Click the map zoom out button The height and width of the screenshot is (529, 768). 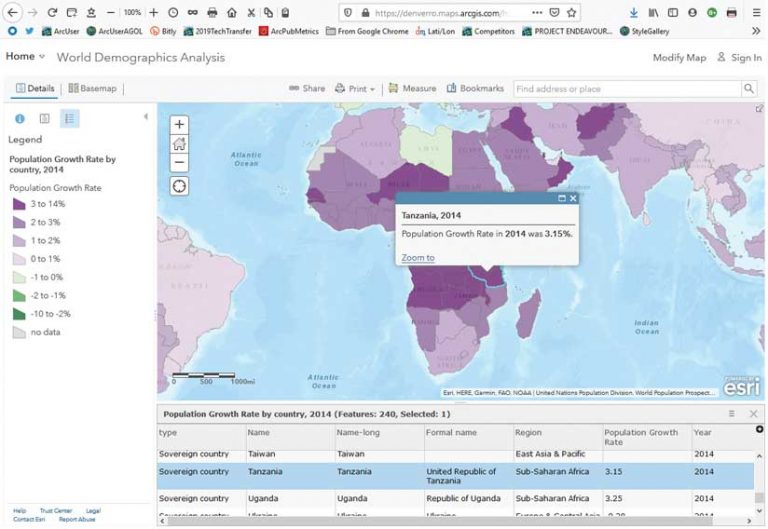coord(179,162)
